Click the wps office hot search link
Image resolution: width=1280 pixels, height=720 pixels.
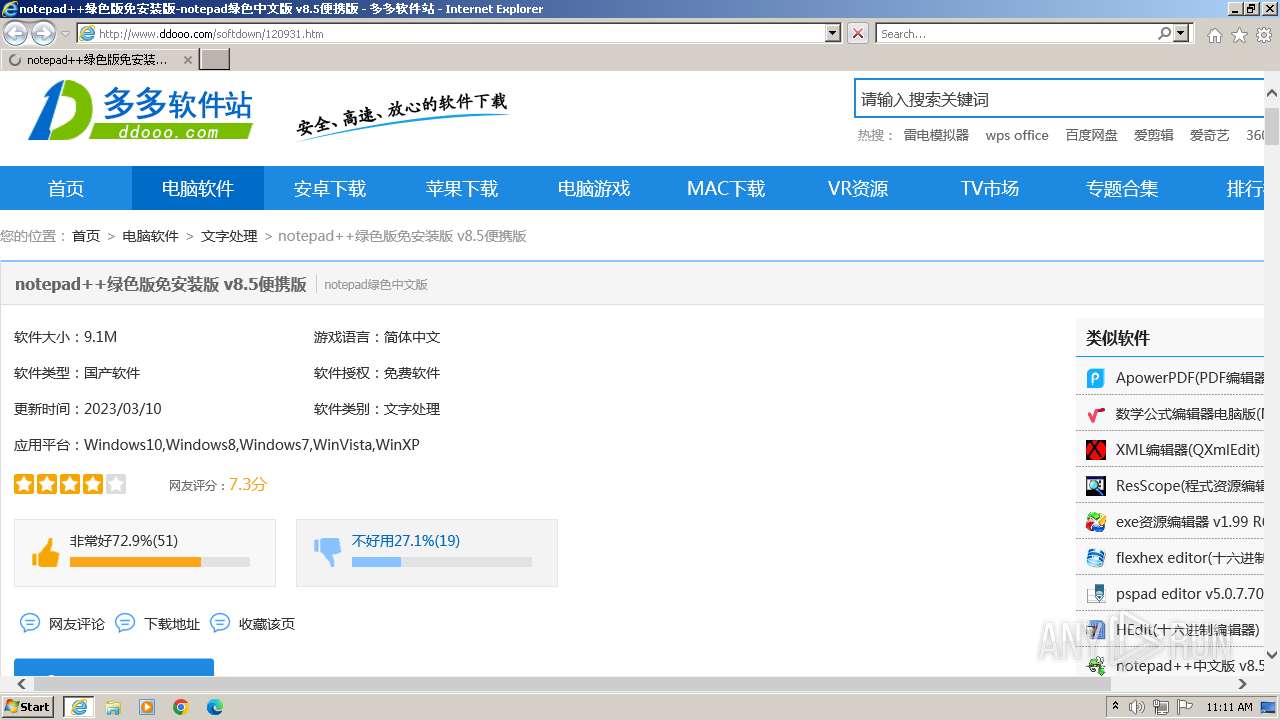click(x=1017, y=135)
